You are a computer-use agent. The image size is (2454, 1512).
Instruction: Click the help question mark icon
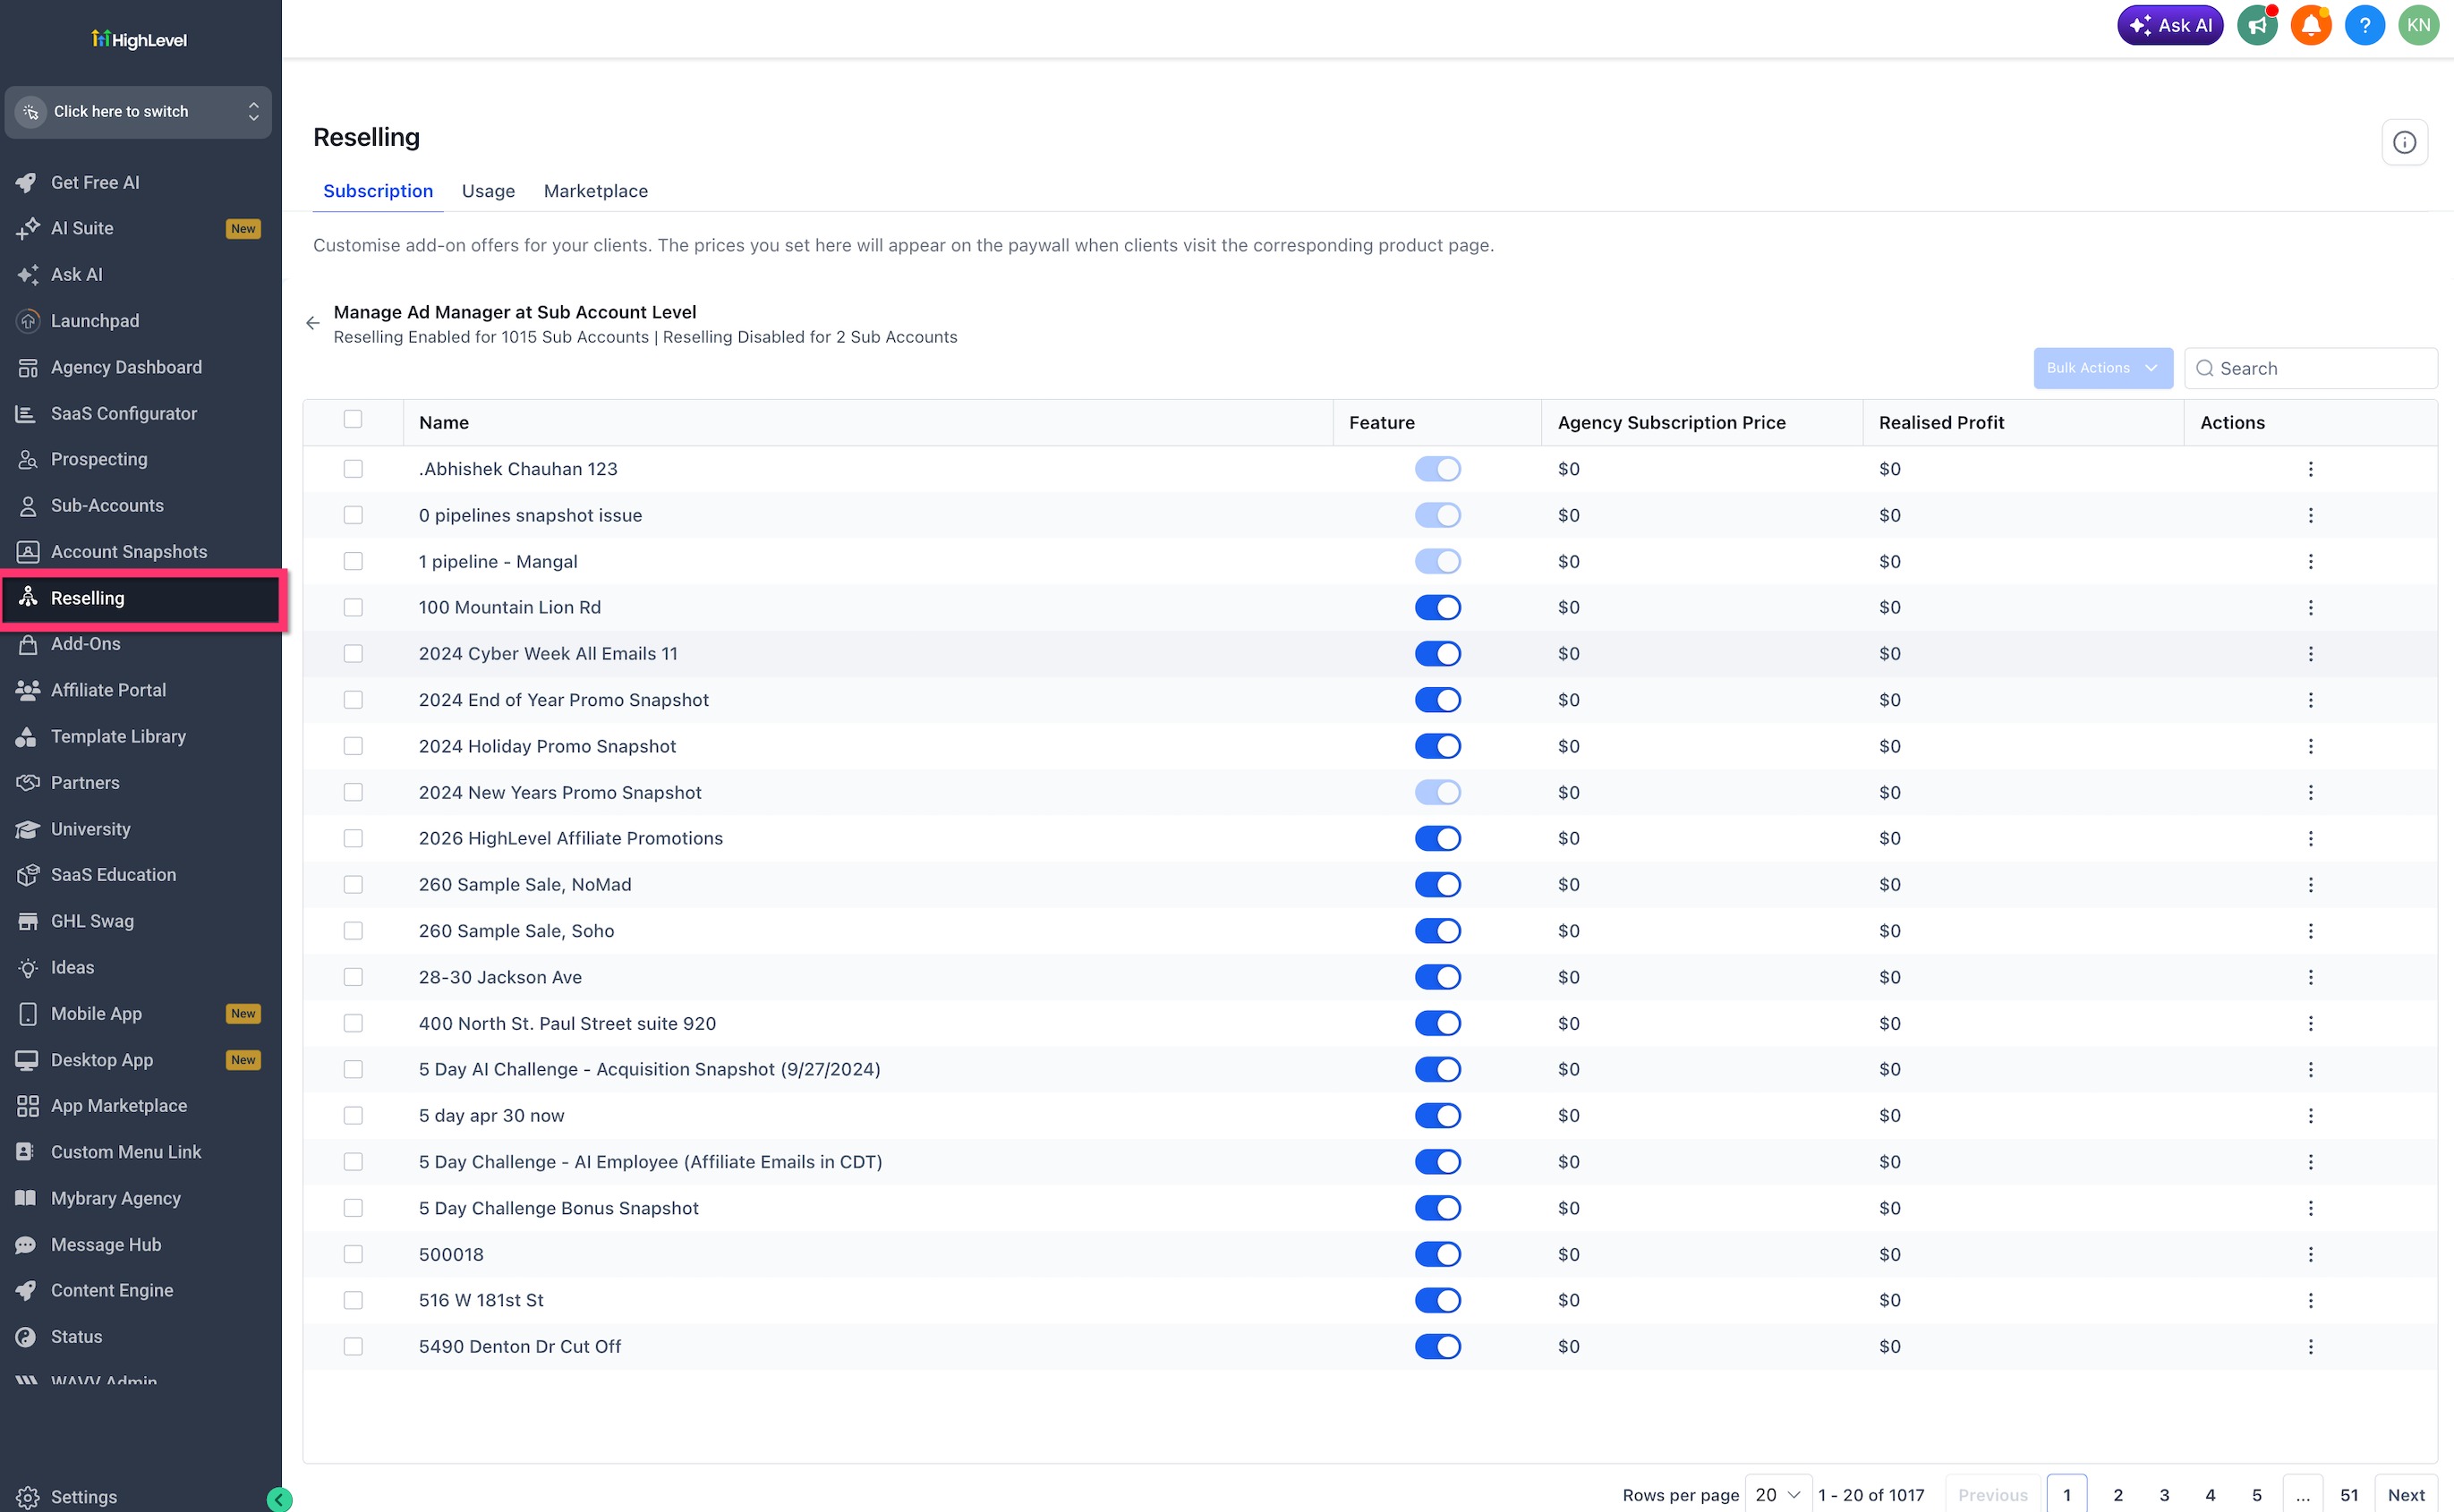click(2365, 26)
